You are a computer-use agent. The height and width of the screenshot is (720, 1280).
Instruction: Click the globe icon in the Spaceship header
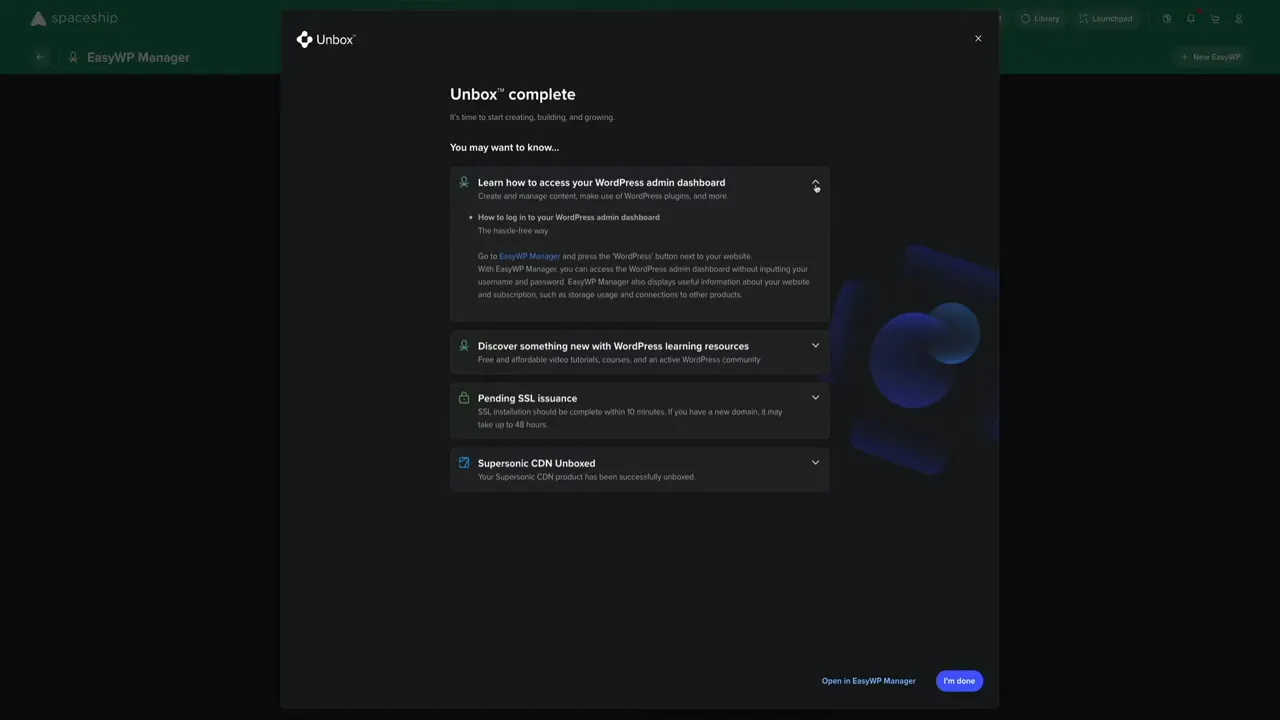(x=1166, y=19)
